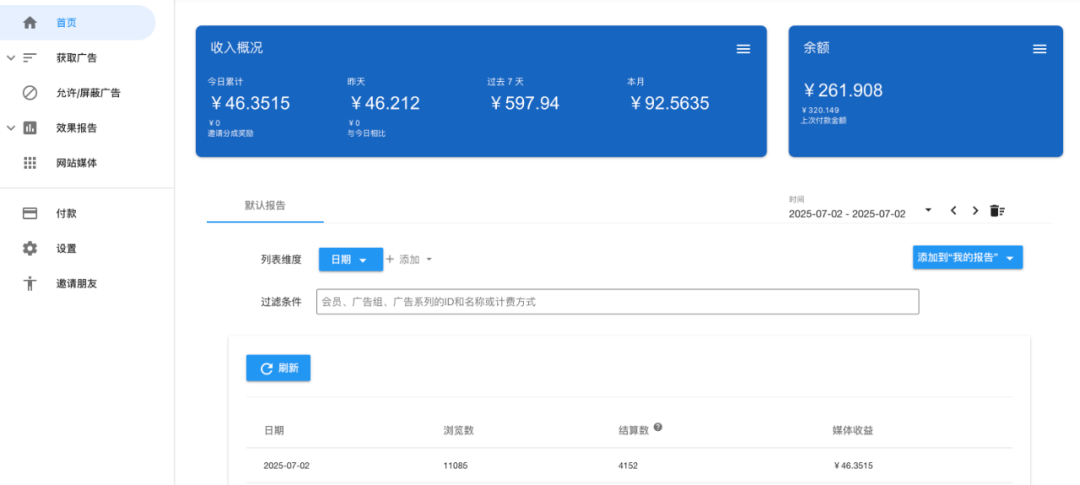Click the 邀请朋友 person icon
Viewport: 1080px width, 485px height.
pyautogui.click(x=30, y=284)
